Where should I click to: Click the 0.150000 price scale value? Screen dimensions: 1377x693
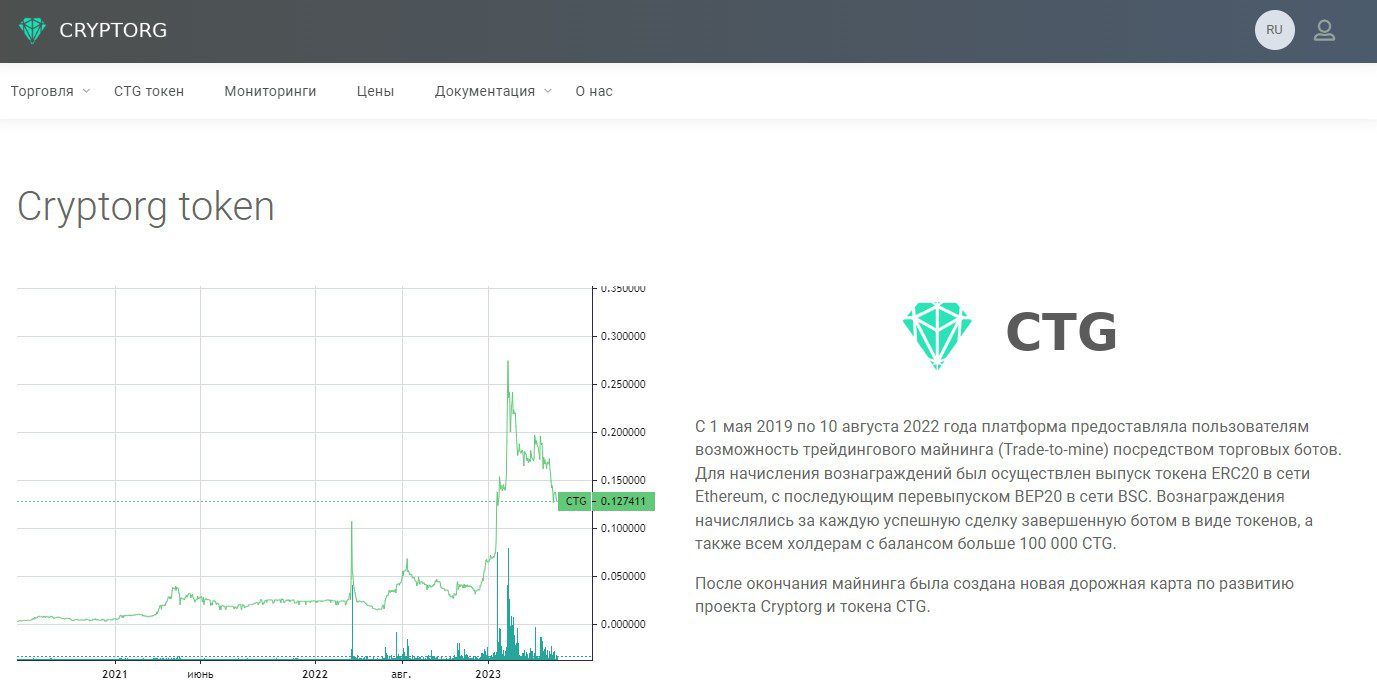[x=622, y=480]
